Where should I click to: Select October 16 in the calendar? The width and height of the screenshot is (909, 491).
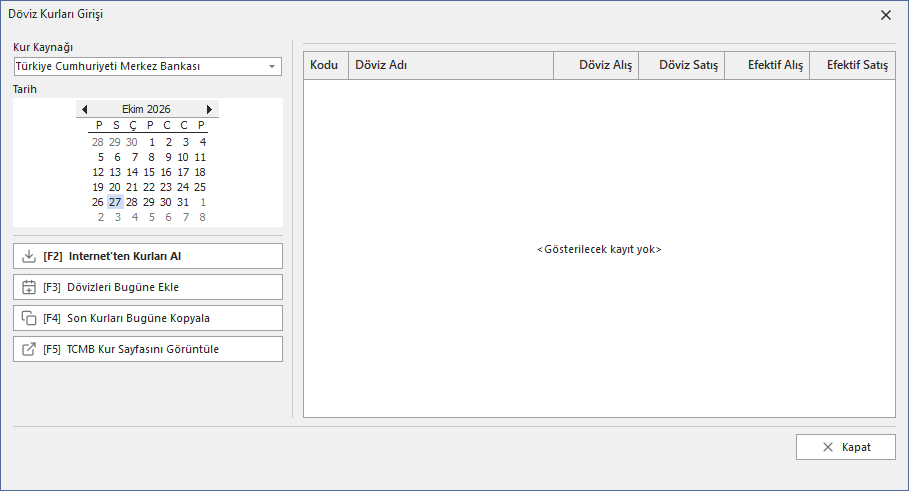click(166, 172)
